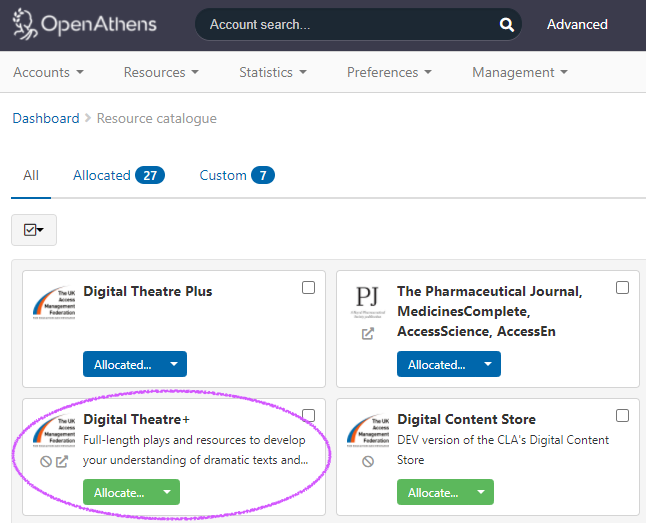Click Allocated button on Digital Theatre Plus
Screen dimensions: 646x523
click(x=123, y=364)
